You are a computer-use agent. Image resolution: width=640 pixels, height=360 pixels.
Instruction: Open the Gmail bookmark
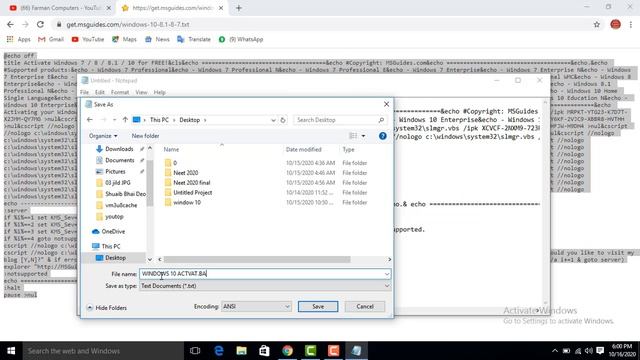[x=51, y=40]
